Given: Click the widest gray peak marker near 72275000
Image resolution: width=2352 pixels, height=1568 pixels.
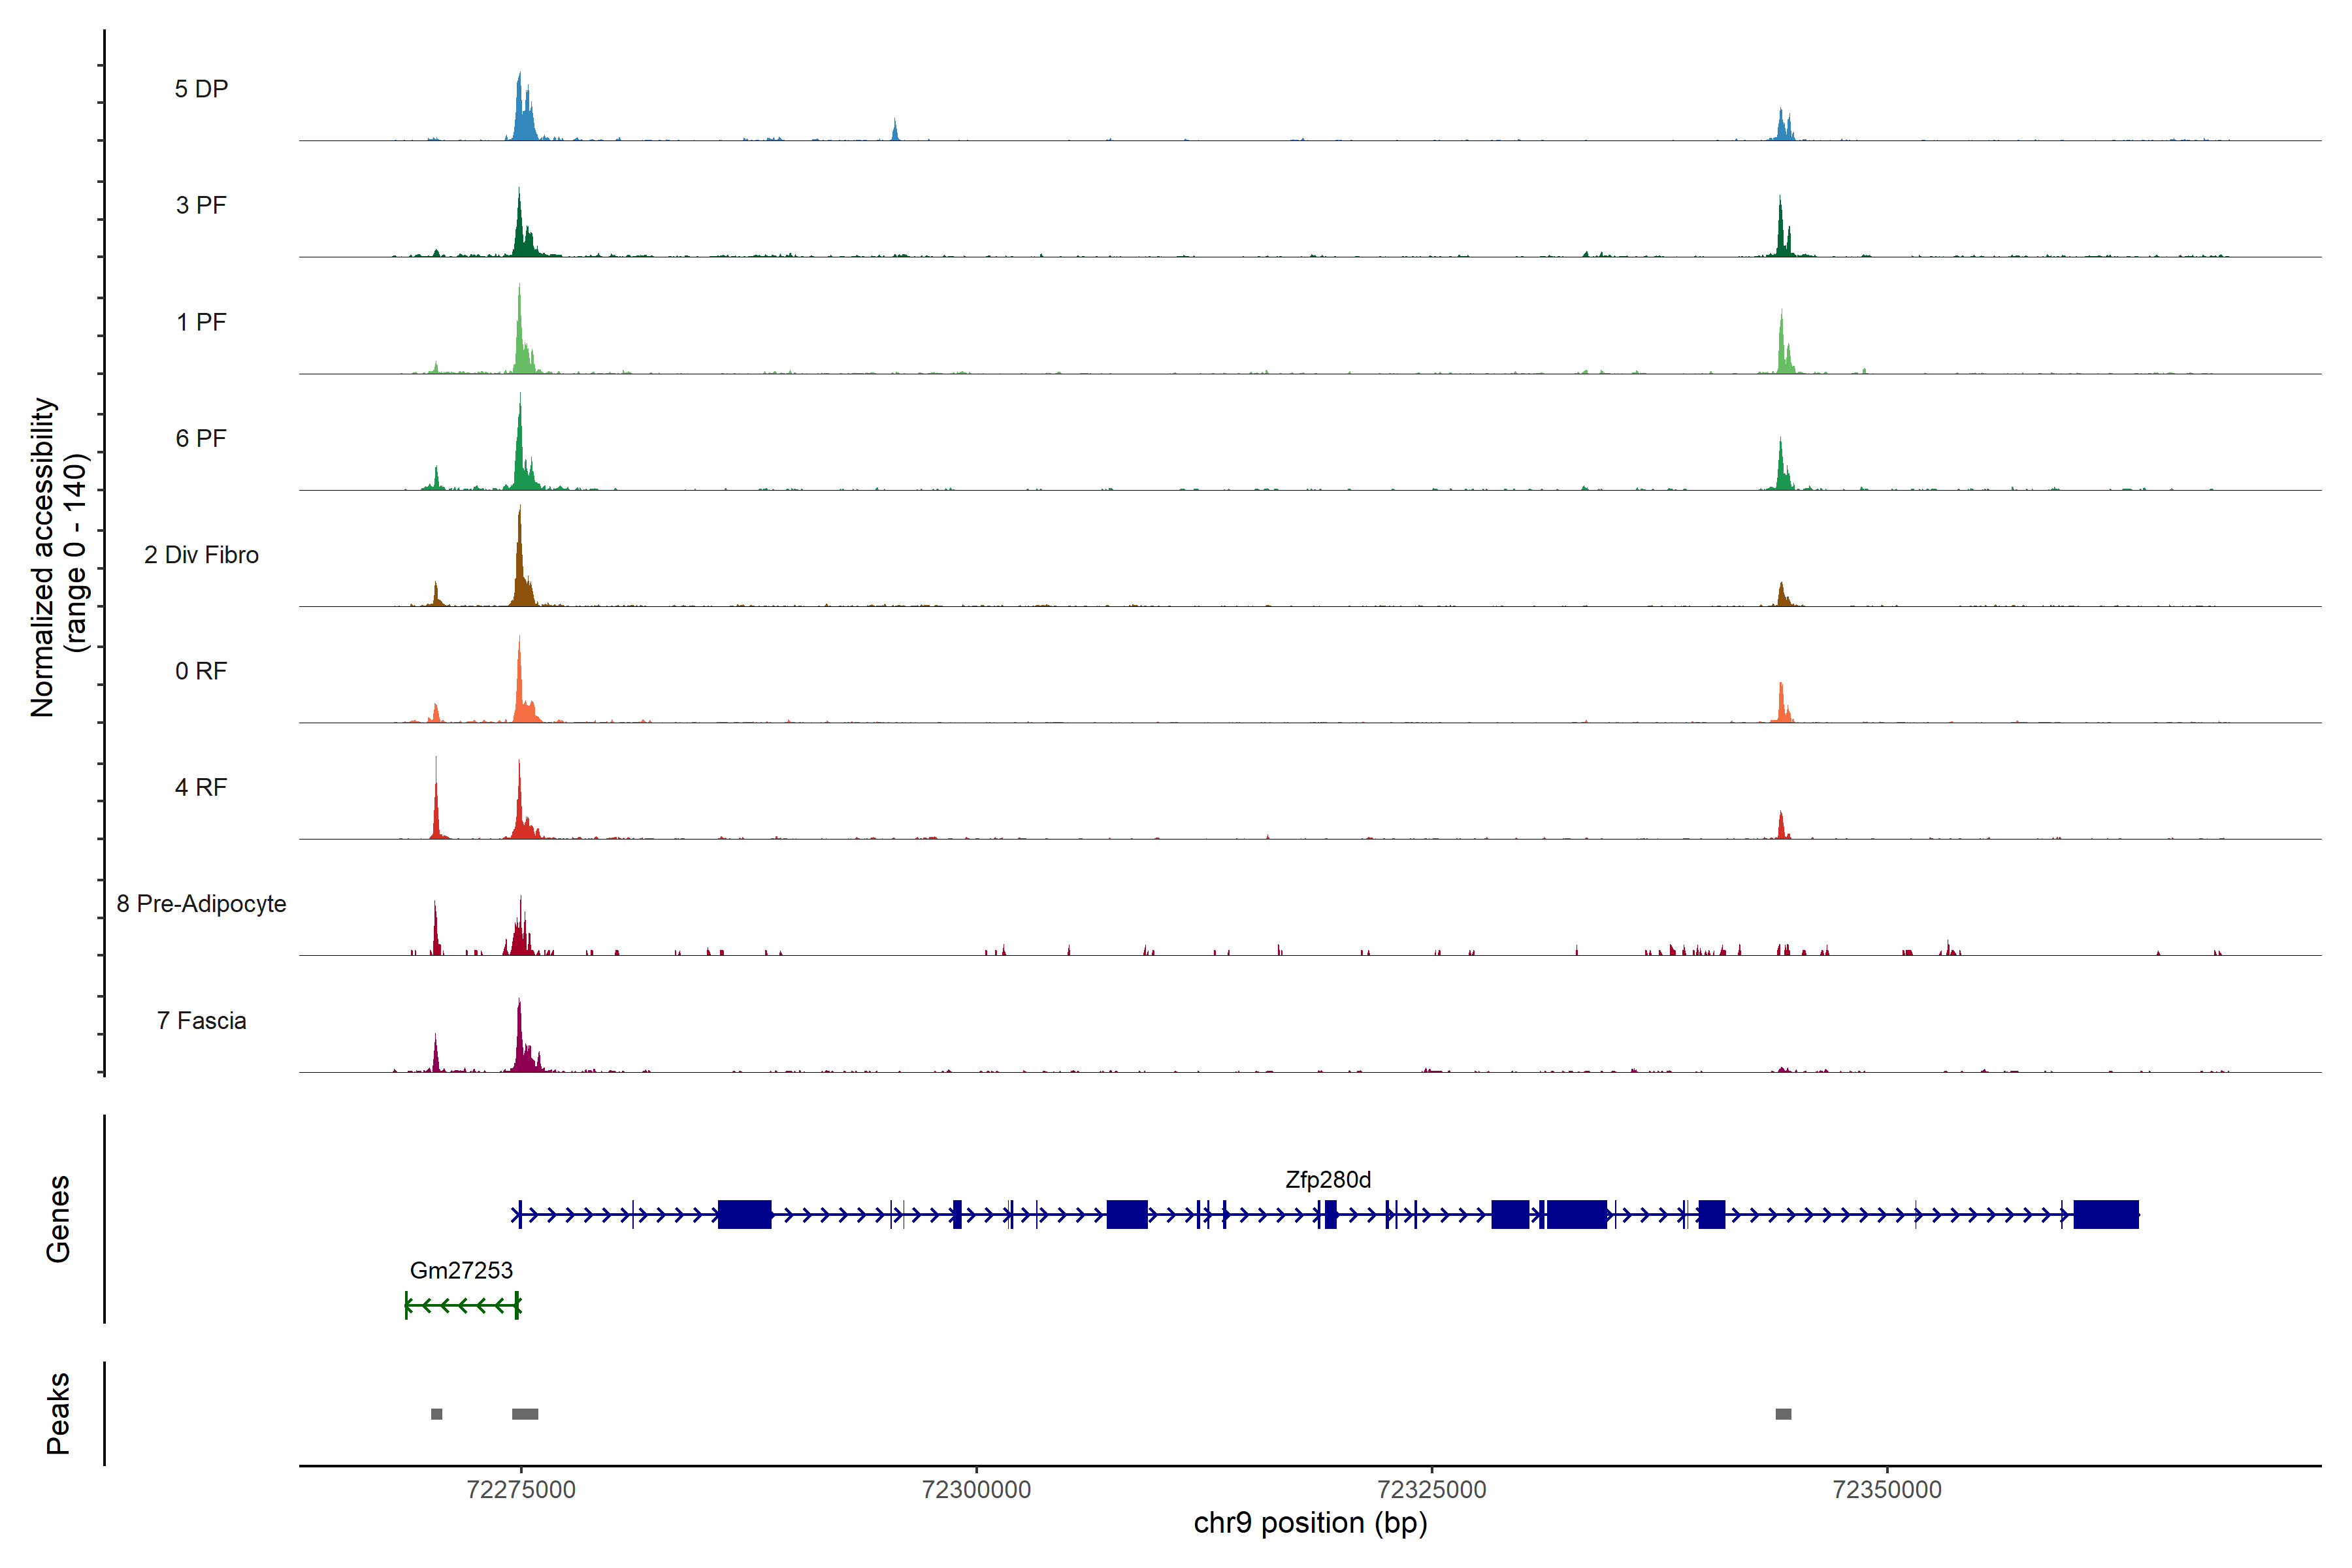Looking at the screenshot, I should click(x=525, y=1414).
